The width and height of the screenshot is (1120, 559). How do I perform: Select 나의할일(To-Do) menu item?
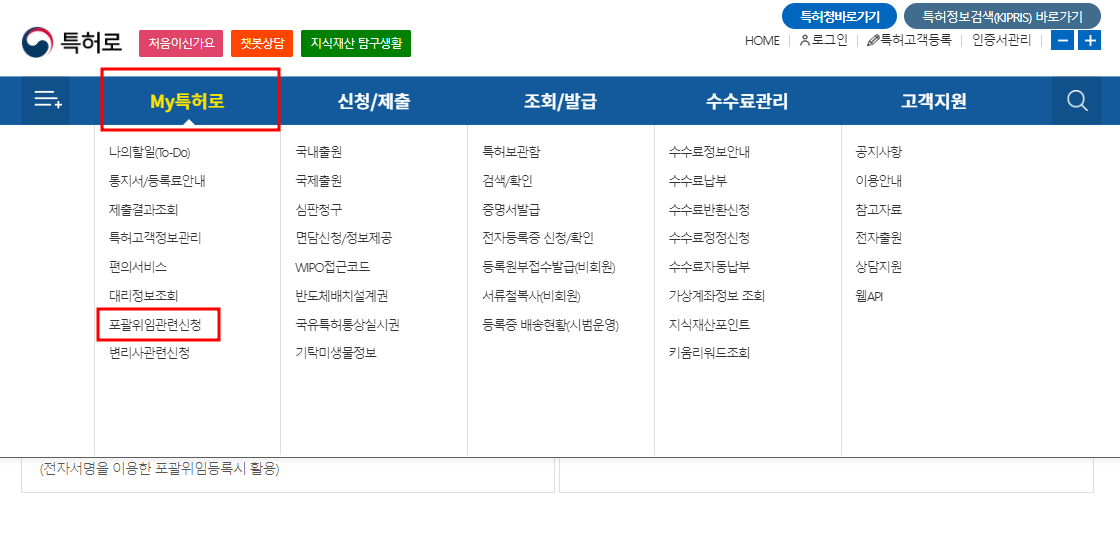click(x=150, y=152)
